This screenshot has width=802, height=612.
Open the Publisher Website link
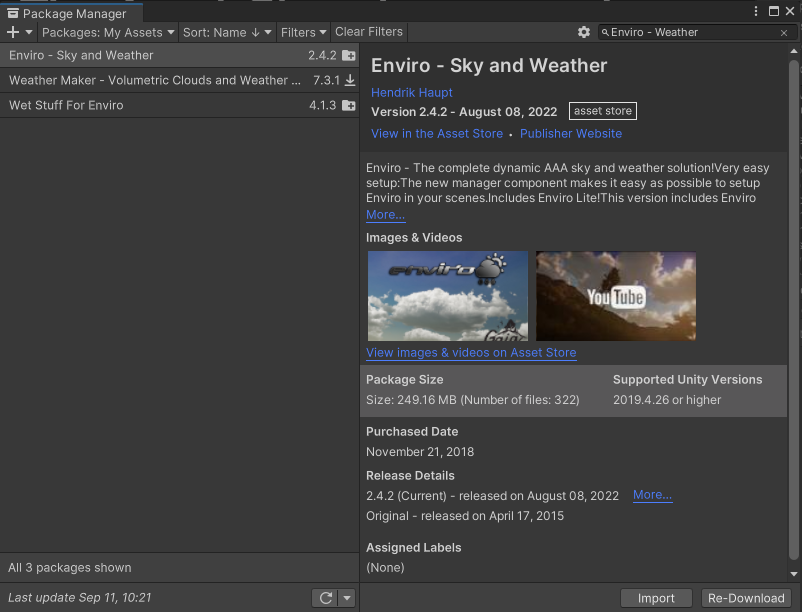coord(571,133)
